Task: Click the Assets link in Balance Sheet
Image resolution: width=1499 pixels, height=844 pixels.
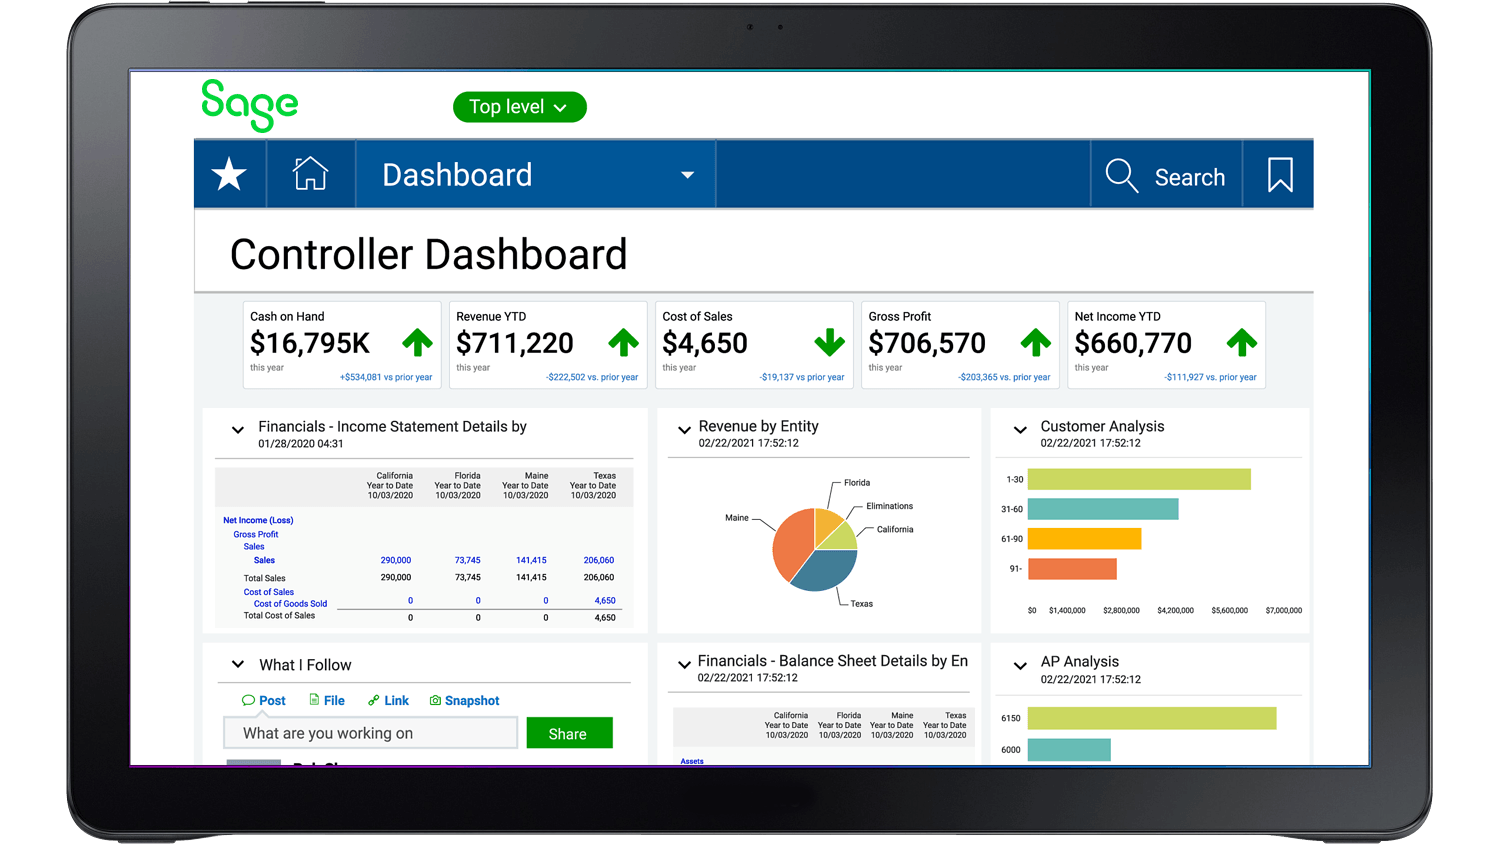Action: point(692,761)
